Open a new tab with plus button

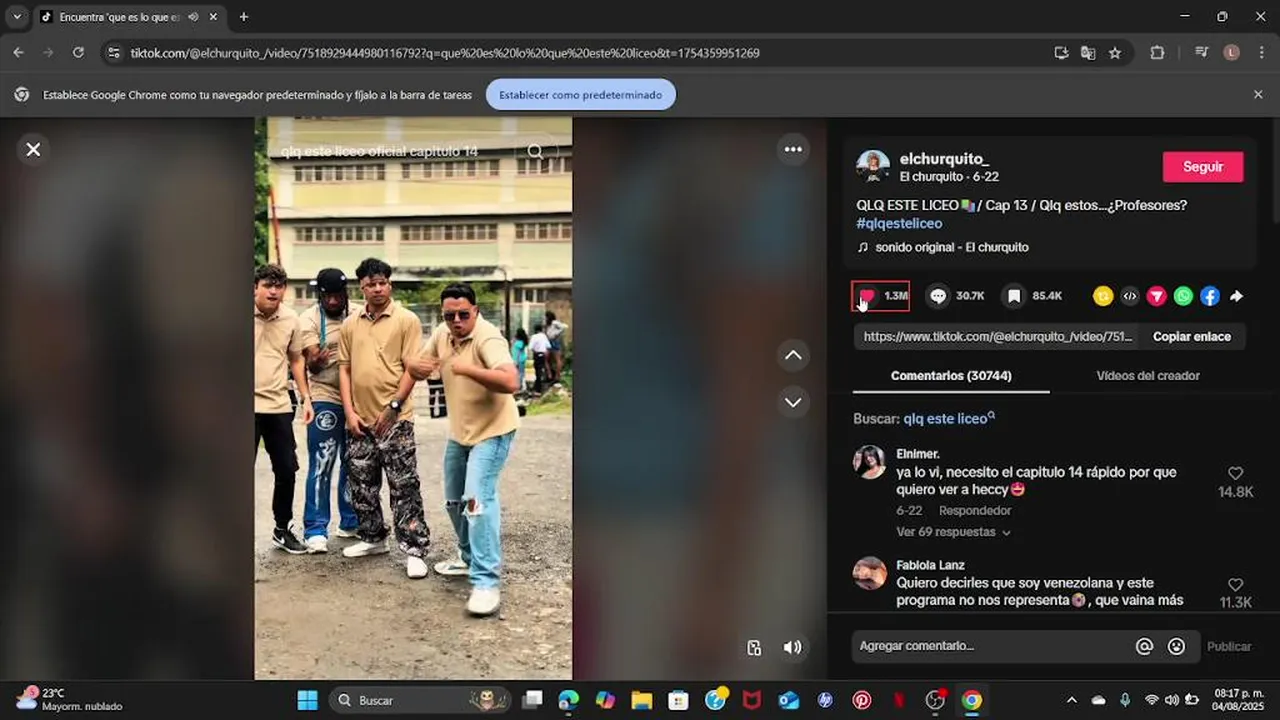pos(243,17)
